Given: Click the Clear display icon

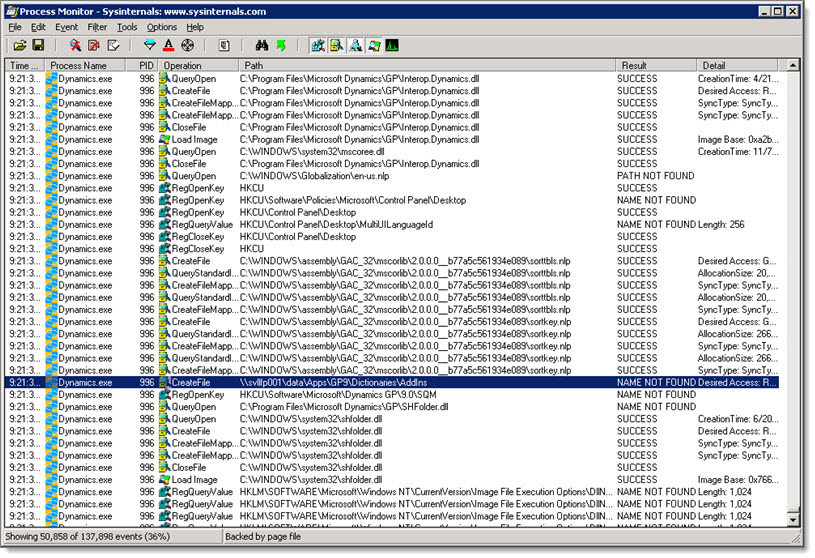Looking at the screenshot, I should click(113, 46).
